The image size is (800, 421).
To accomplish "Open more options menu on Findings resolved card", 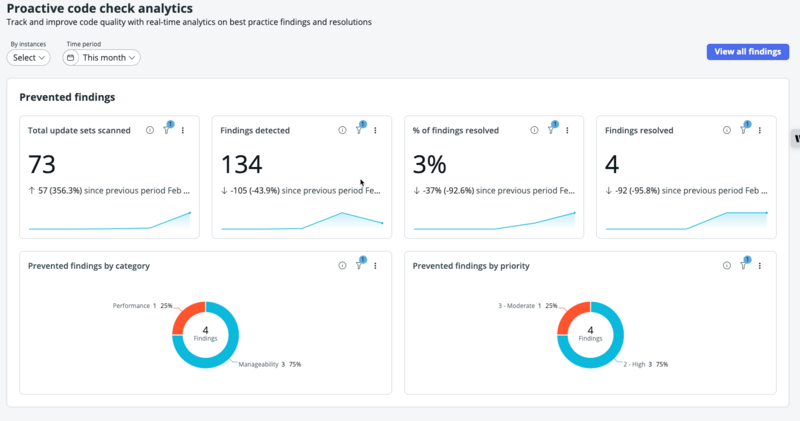I will pyautogui.click(x=760, y=130).
